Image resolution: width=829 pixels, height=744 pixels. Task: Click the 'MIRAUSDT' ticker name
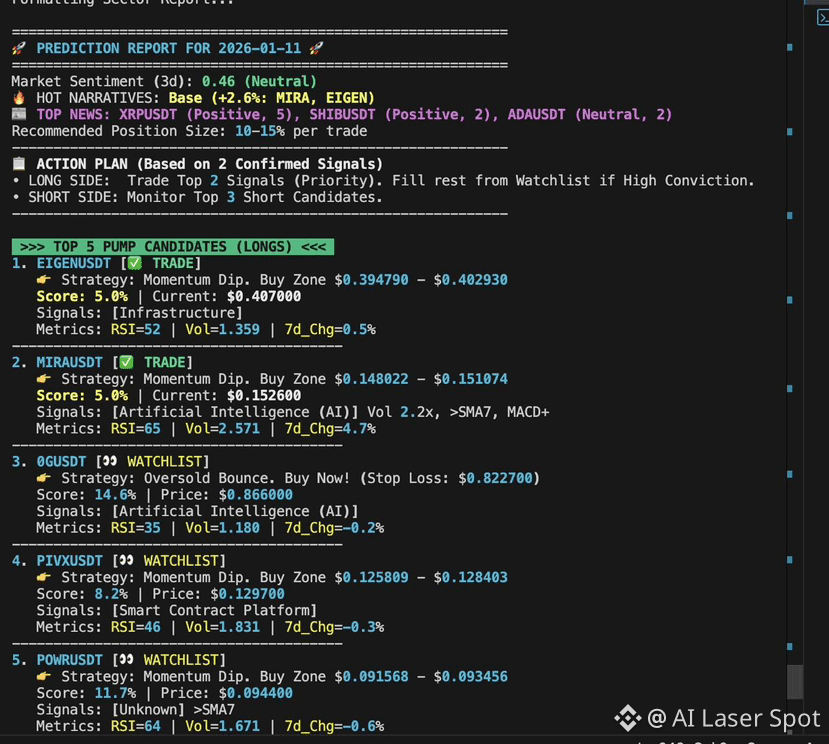[69, 362]
